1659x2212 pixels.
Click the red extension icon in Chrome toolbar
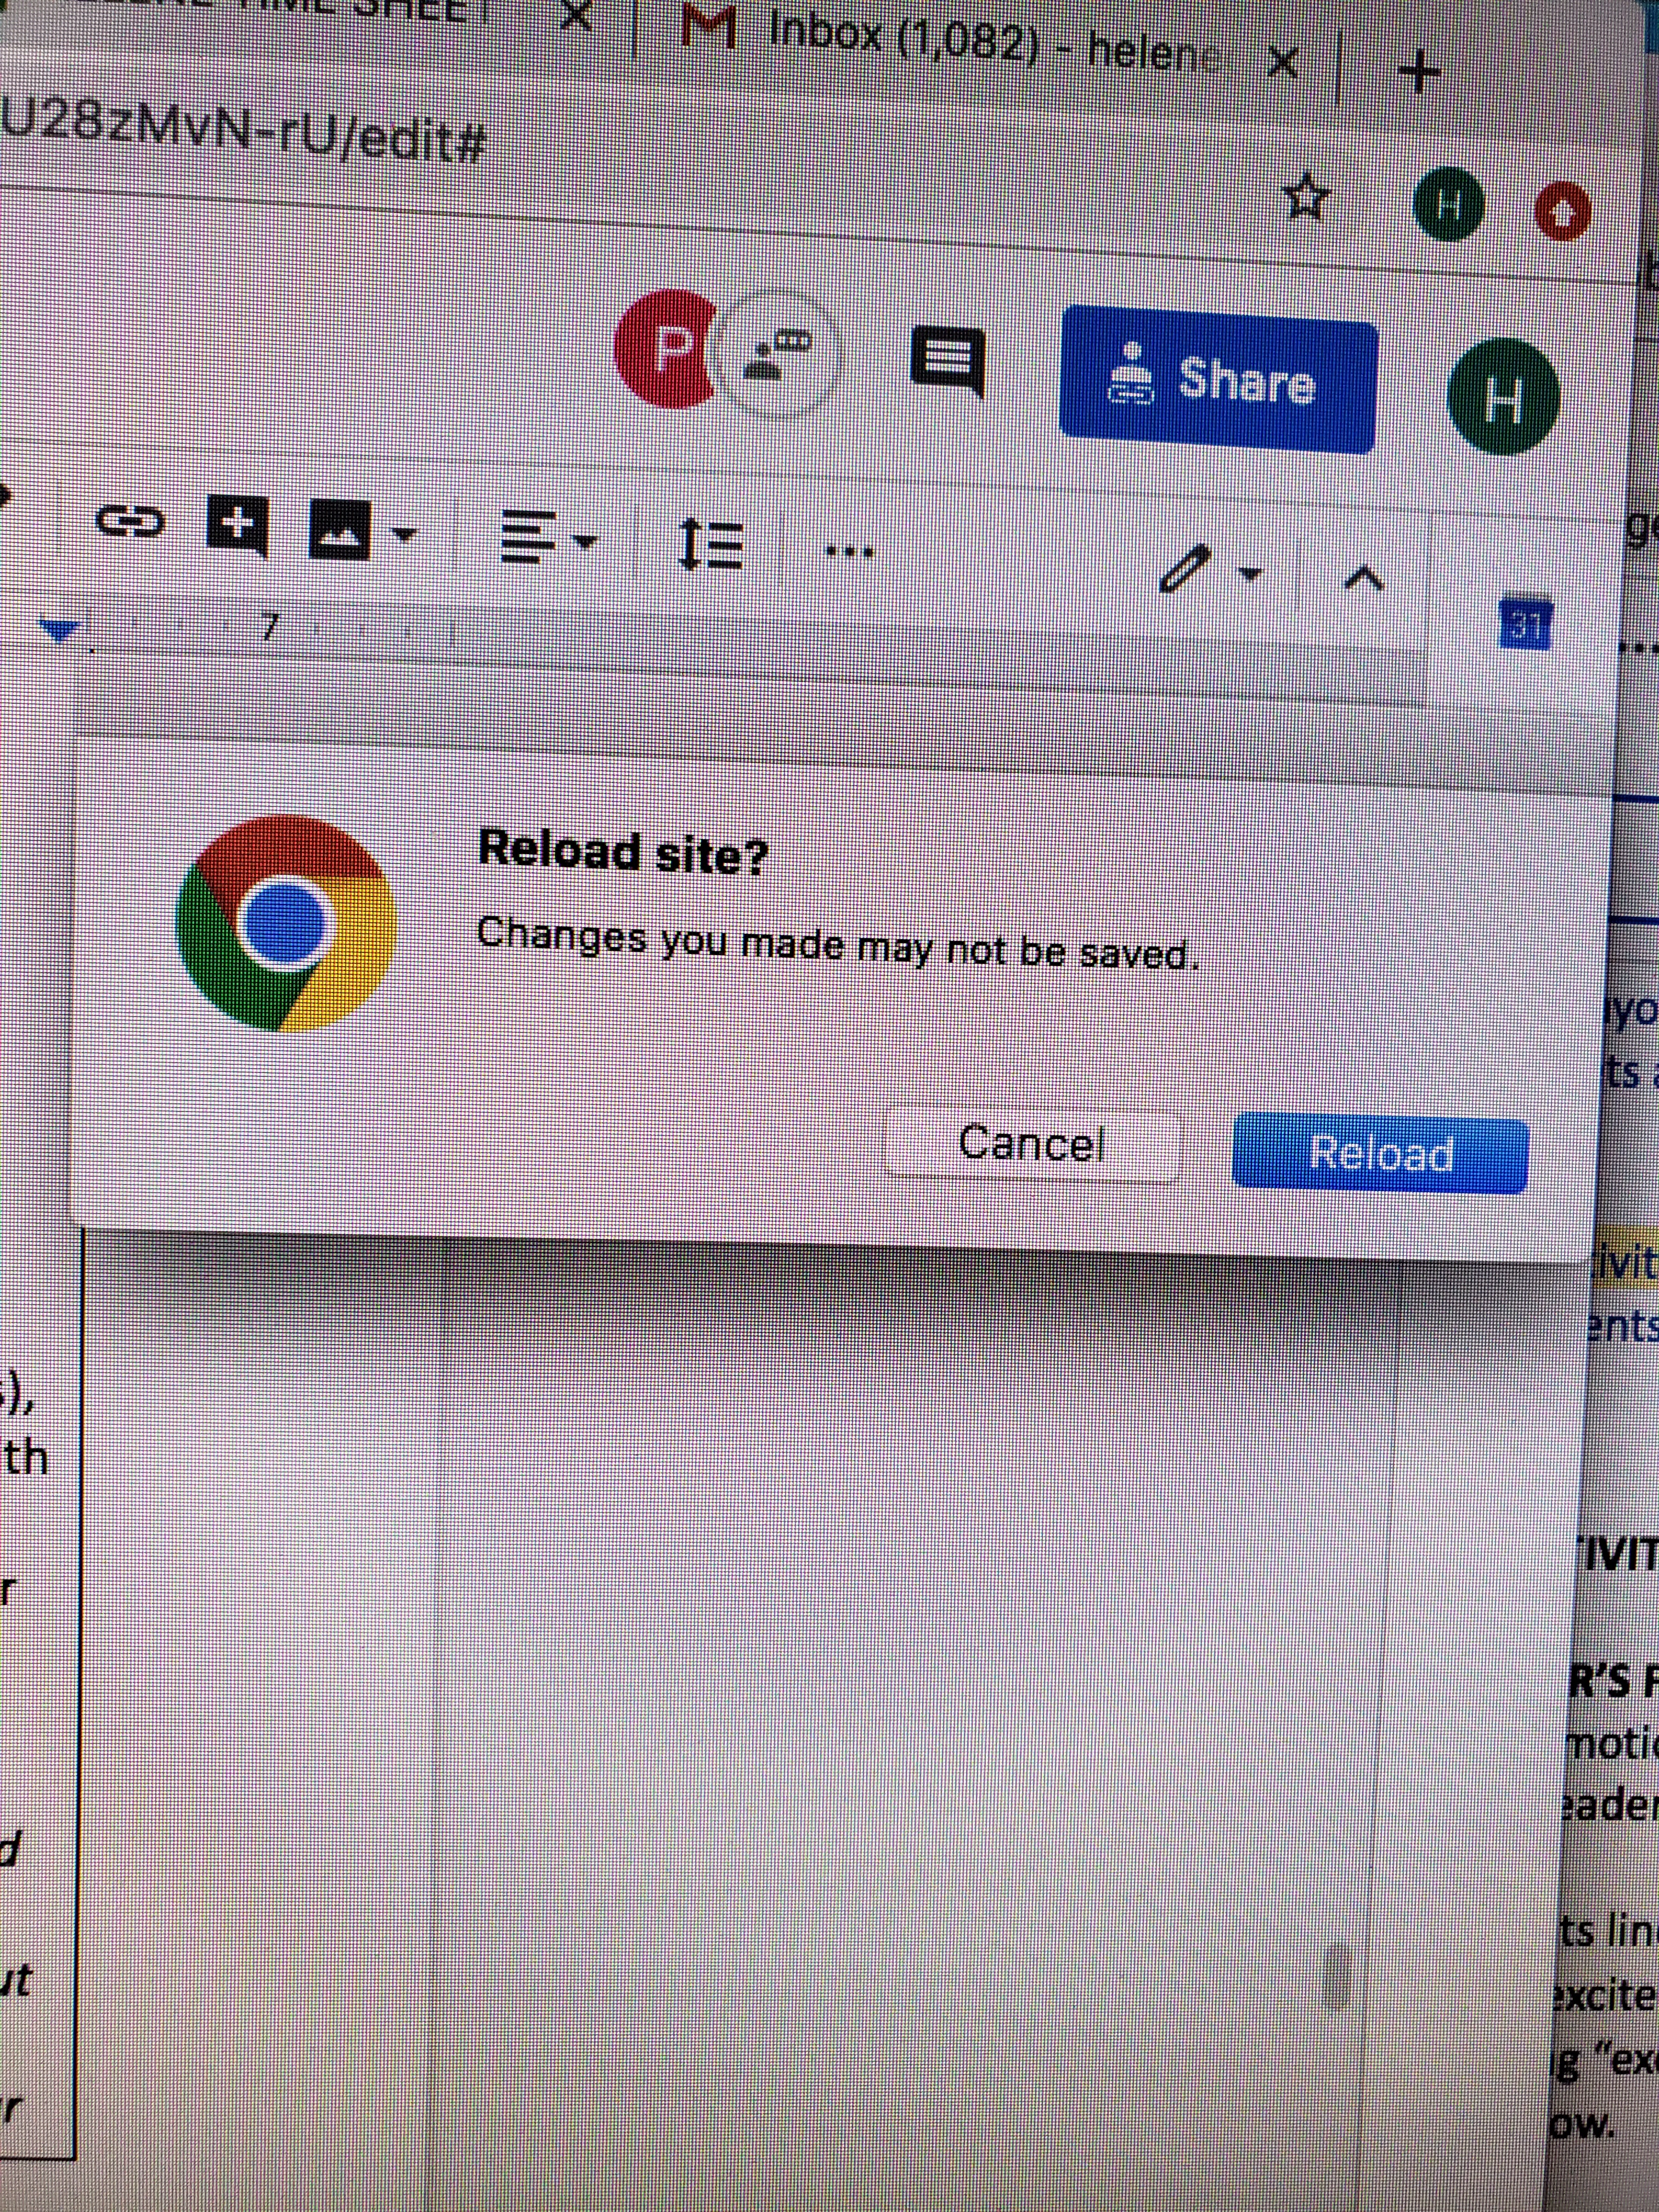pyautogui.click(x=1562, y=211)
